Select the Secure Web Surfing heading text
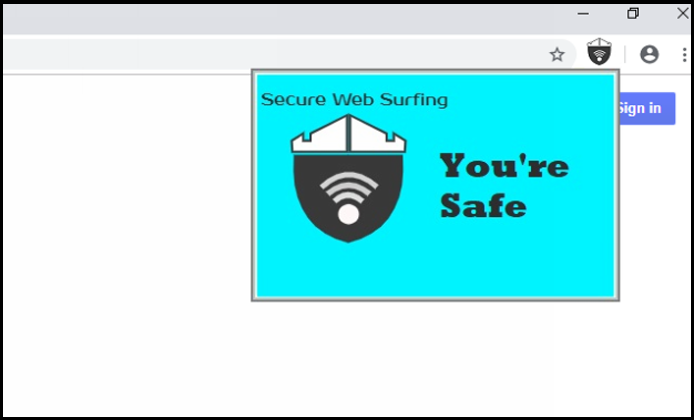Viewport: 694px width, 420px height. click(x=354, y=100)
